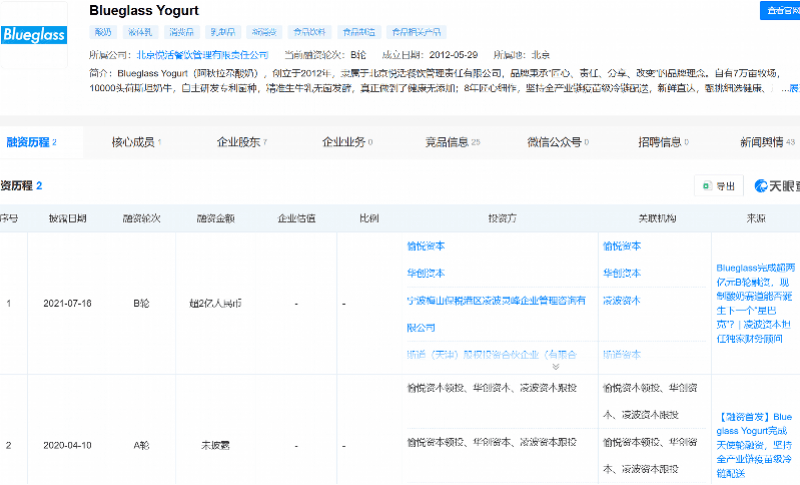Select the 企业业务 tab
This screenshot has width=800, height=485.
[346, 143]
